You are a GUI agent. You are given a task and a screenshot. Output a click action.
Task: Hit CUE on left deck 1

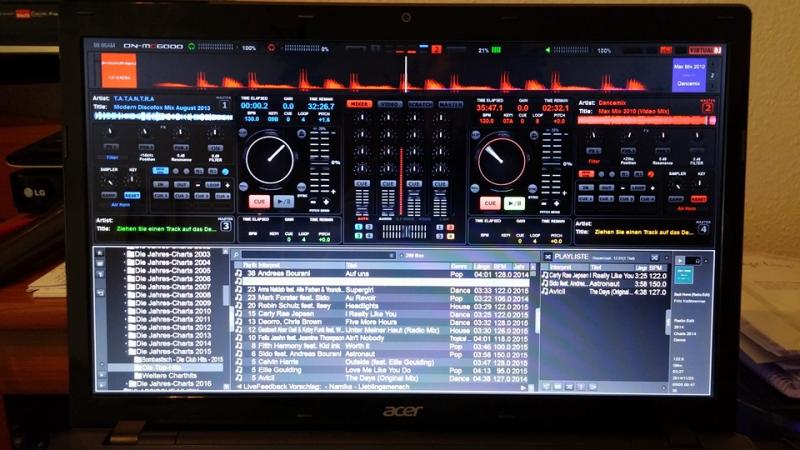coord(259,202)
